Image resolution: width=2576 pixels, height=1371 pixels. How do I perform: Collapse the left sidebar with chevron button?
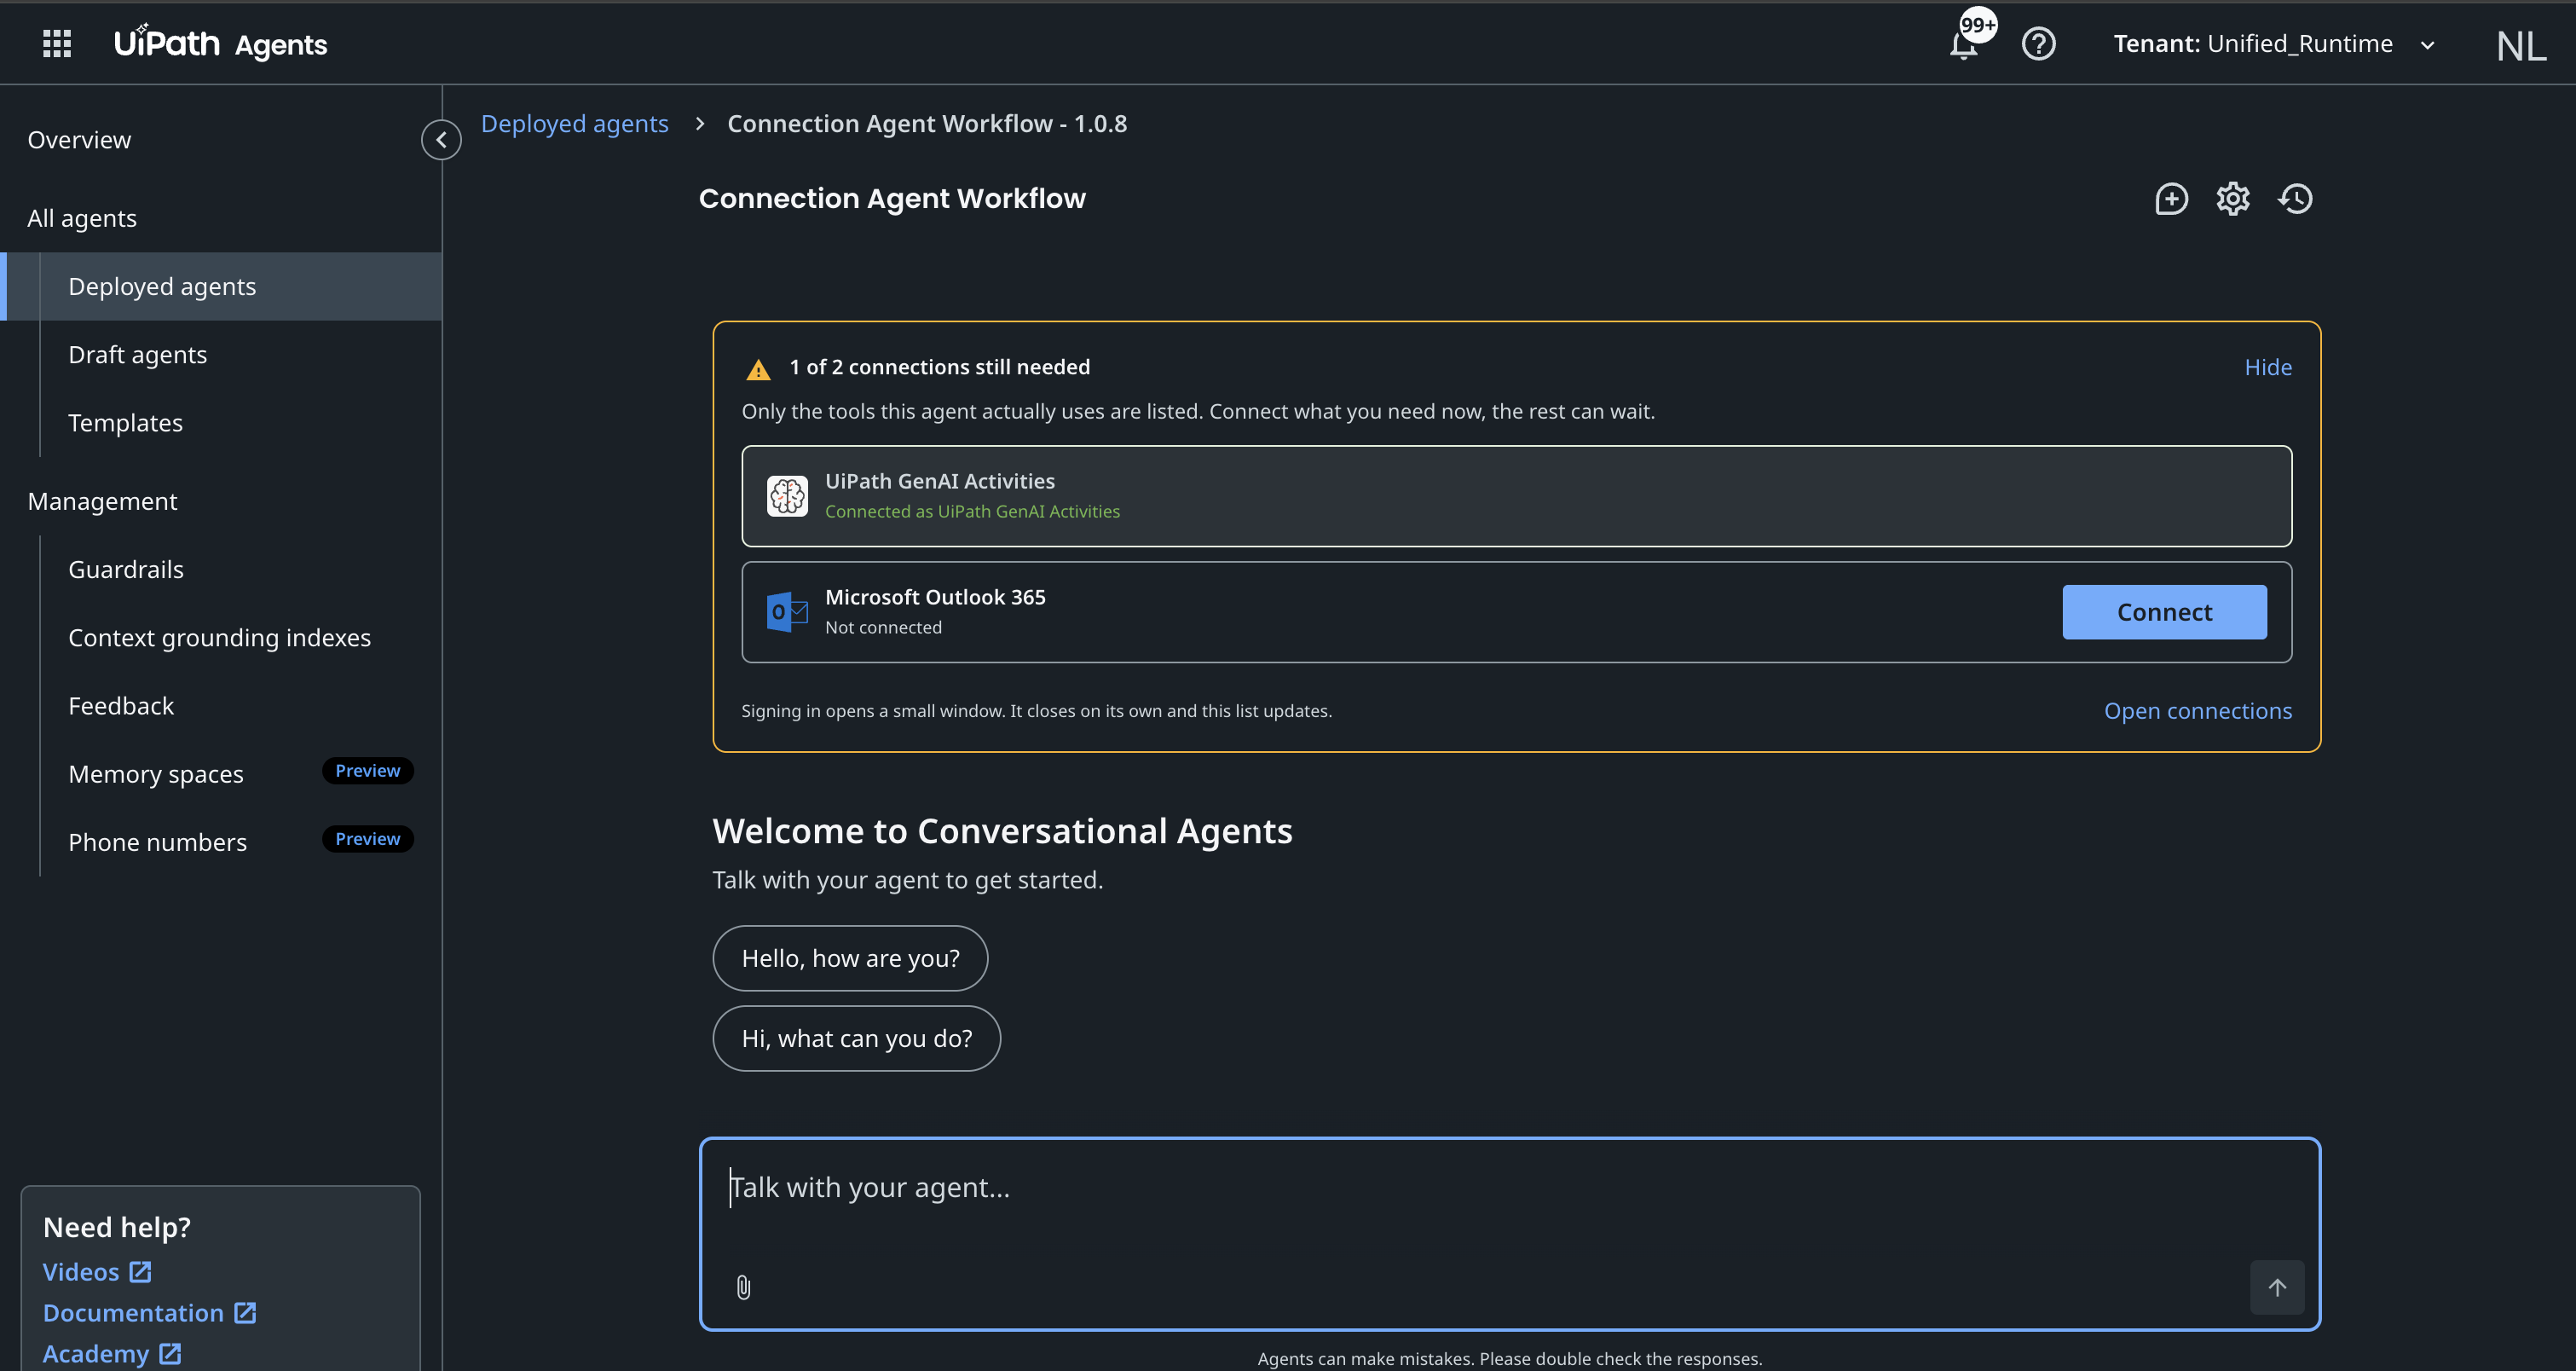(441, 140)
